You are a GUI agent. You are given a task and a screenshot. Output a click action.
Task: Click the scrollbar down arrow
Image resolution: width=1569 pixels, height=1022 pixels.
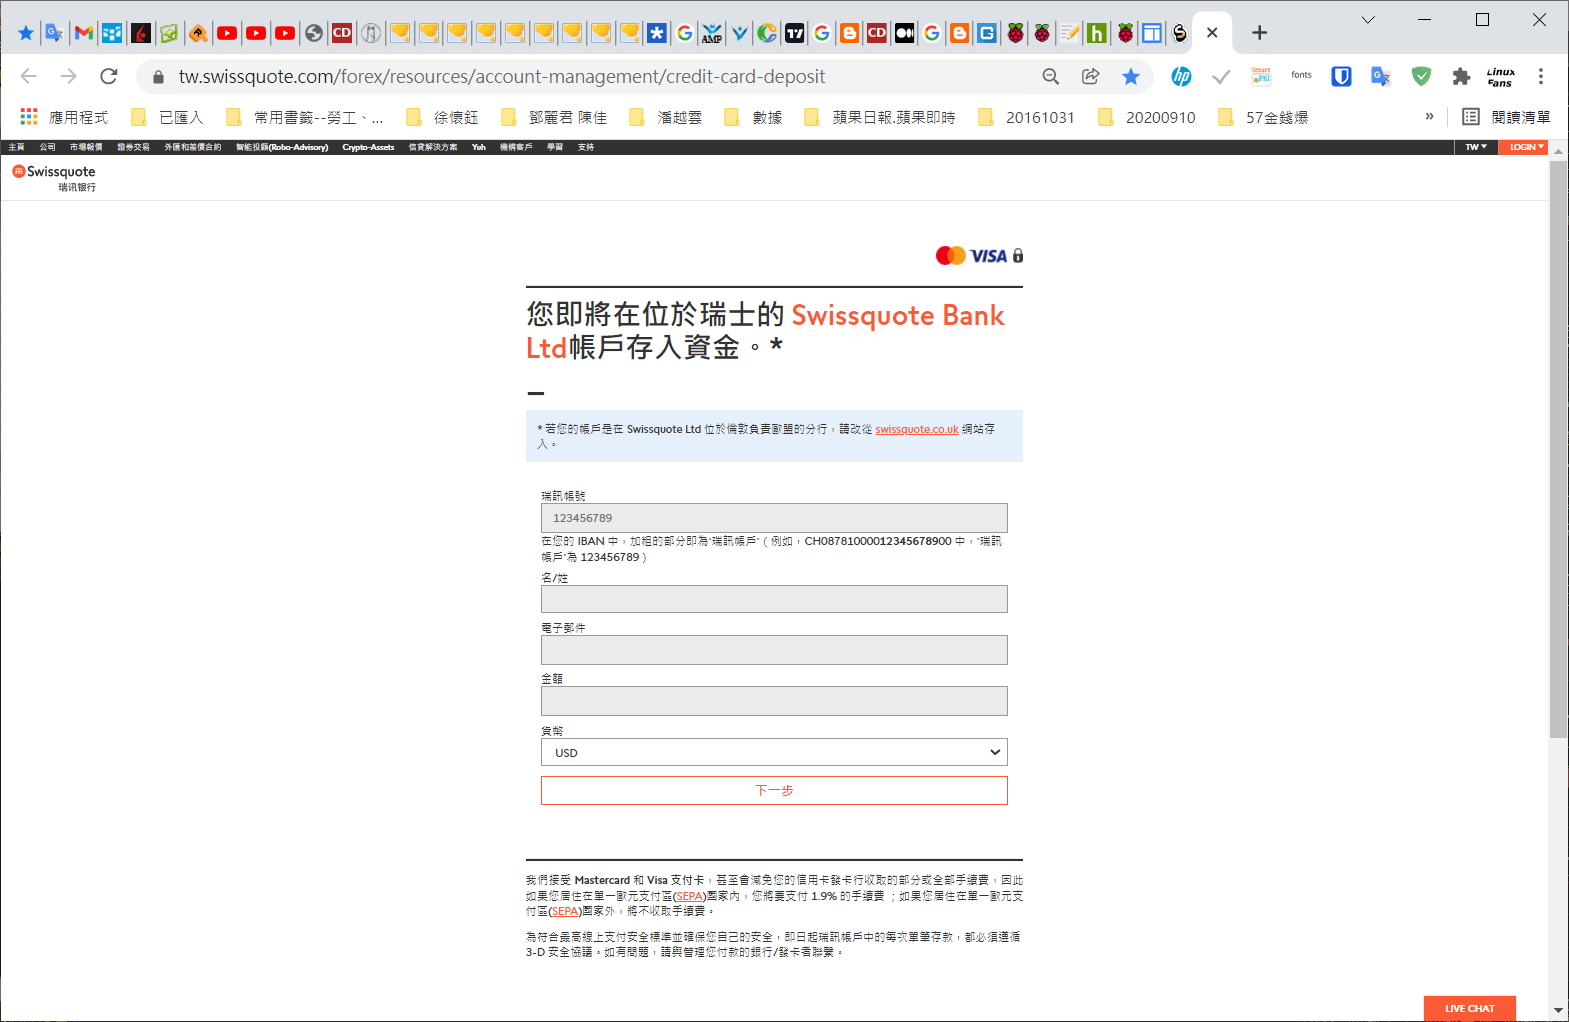1558,1011
